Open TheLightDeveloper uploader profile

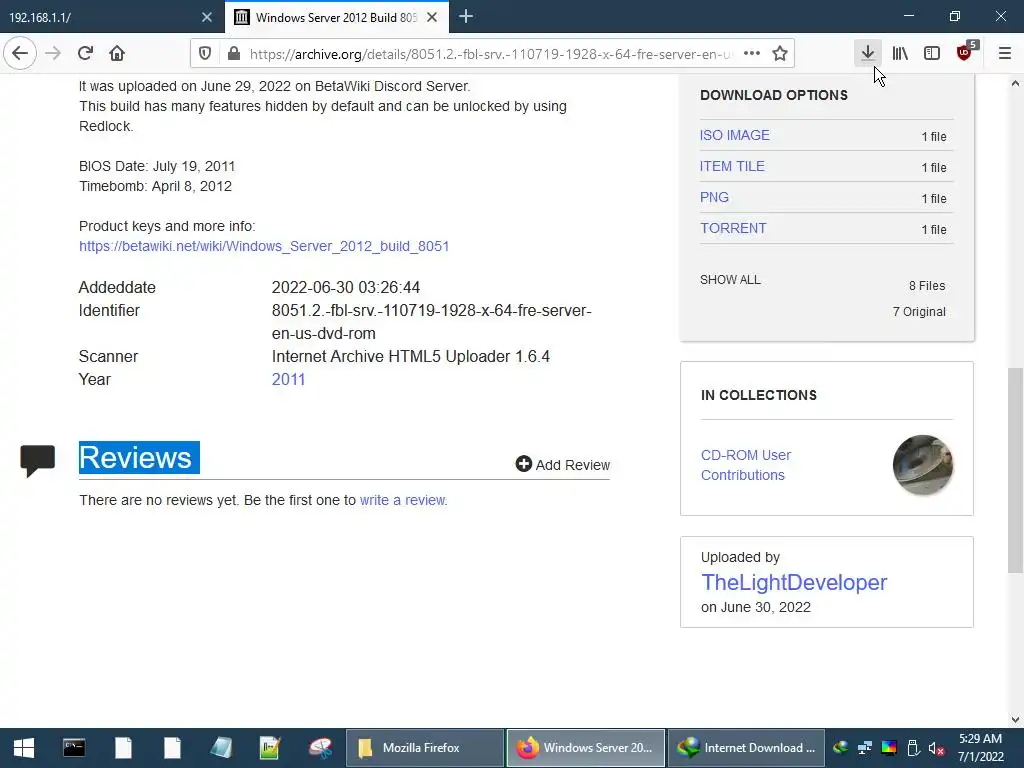point(794,582)
